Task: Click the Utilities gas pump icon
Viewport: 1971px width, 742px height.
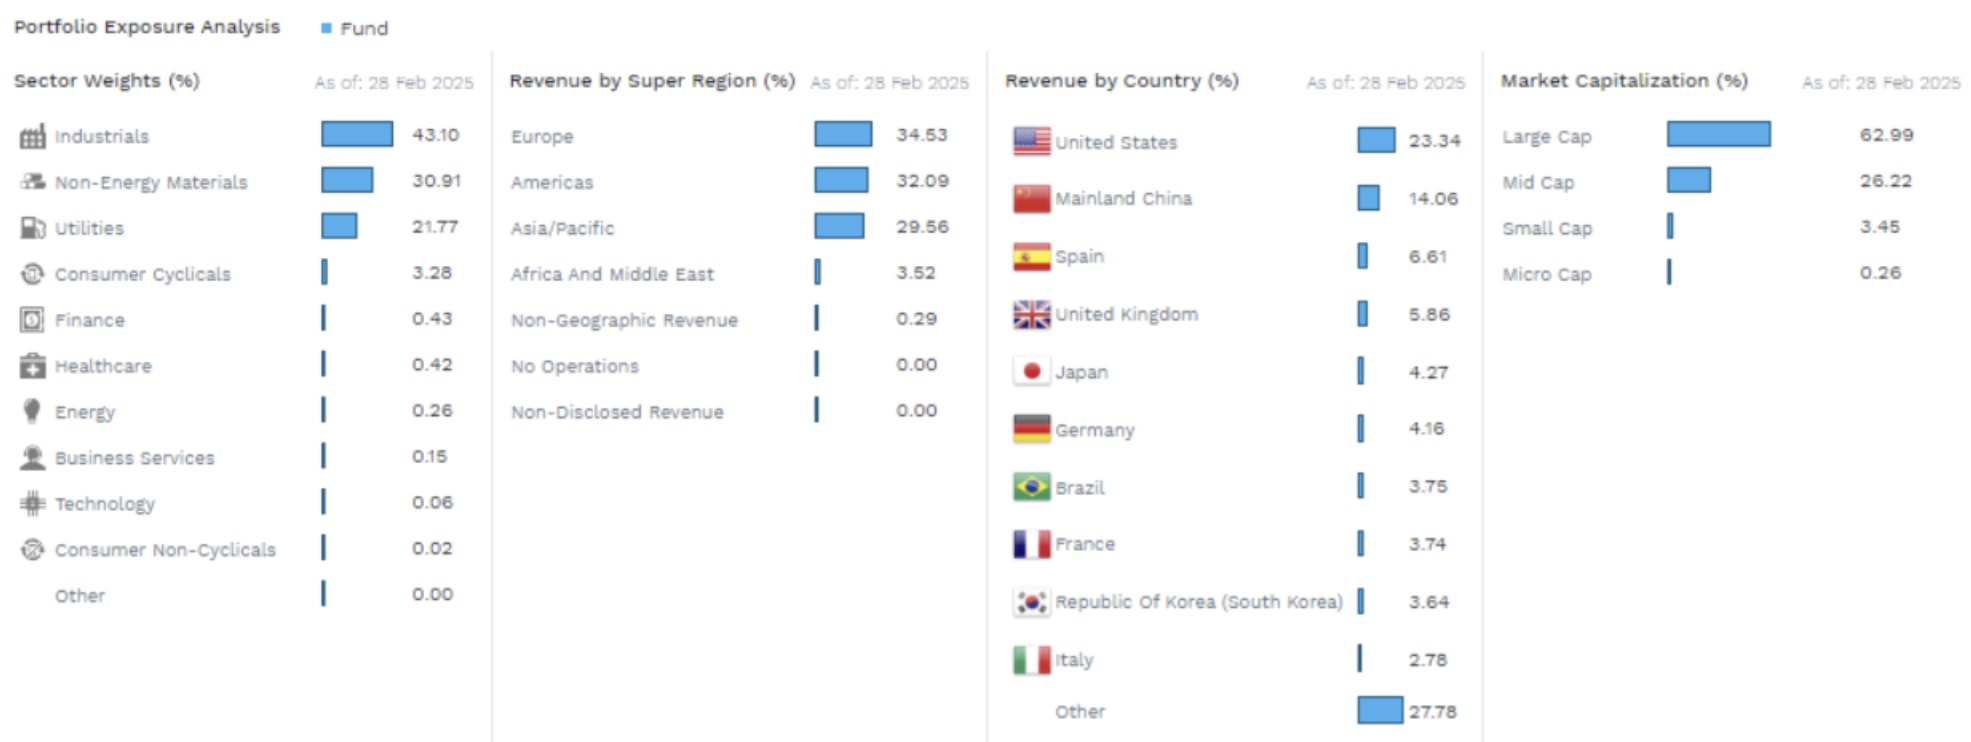Action: pyautogui.click(x=32, y=228)
